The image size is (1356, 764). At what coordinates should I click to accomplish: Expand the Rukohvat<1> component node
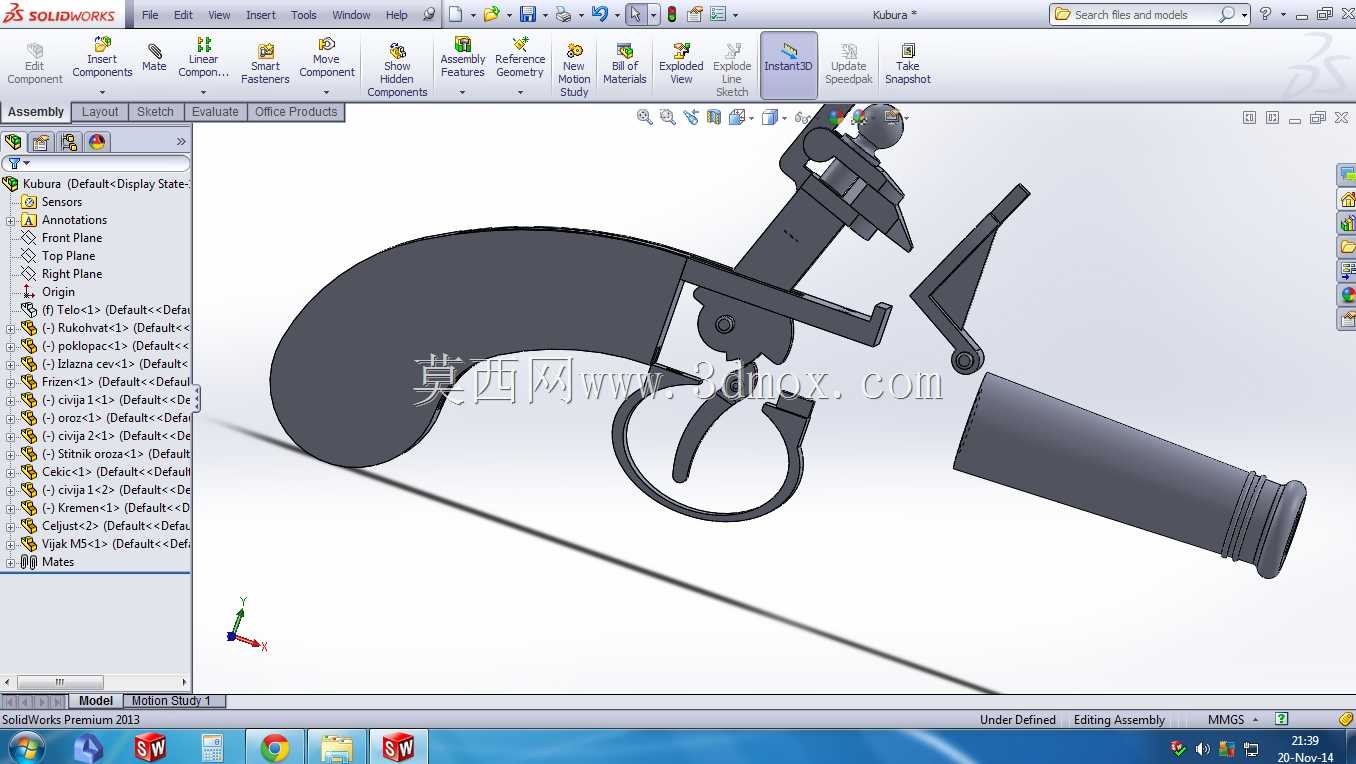pos(11,328)
